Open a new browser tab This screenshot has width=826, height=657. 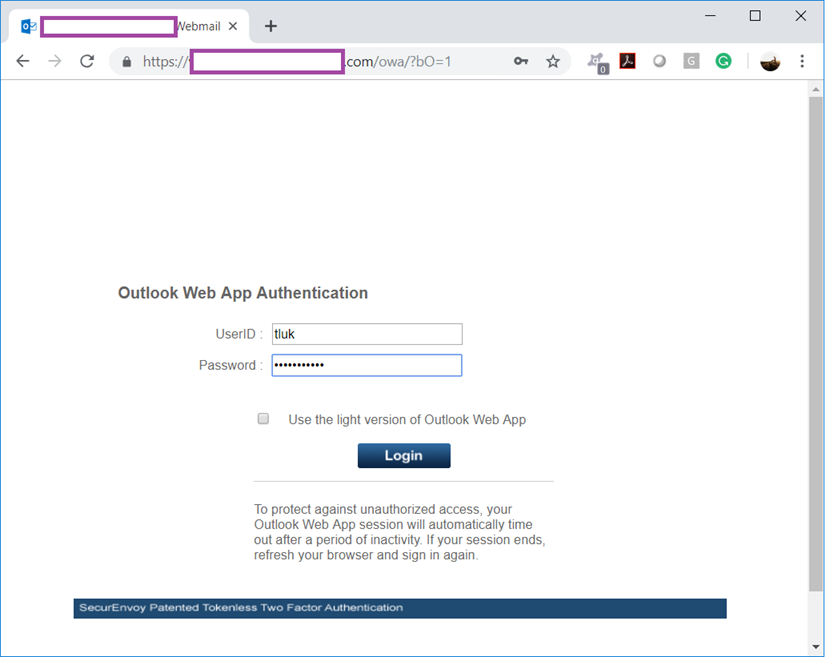click(271, 26)
